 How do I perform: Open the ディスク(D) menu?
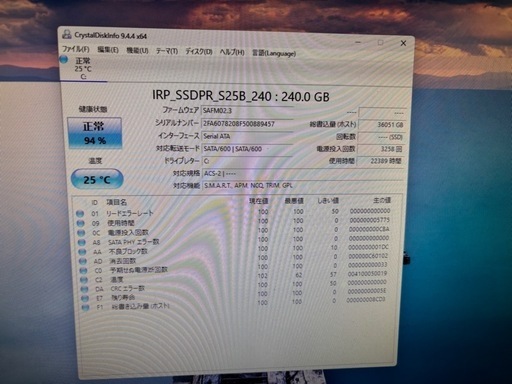199,52
